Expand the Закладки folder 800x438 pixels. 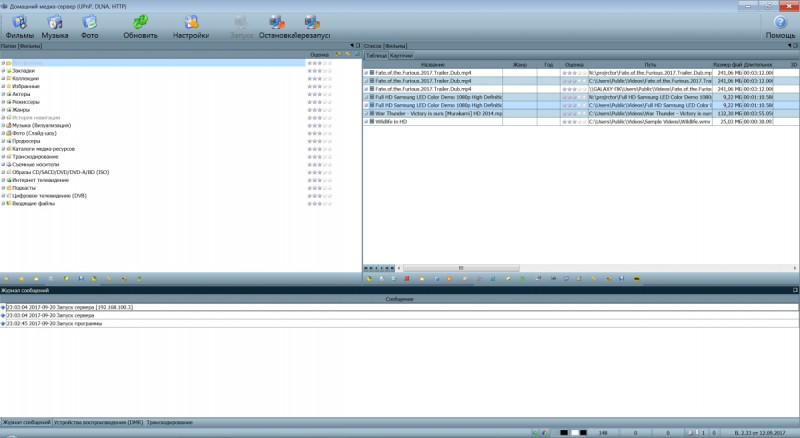[4, 71]
